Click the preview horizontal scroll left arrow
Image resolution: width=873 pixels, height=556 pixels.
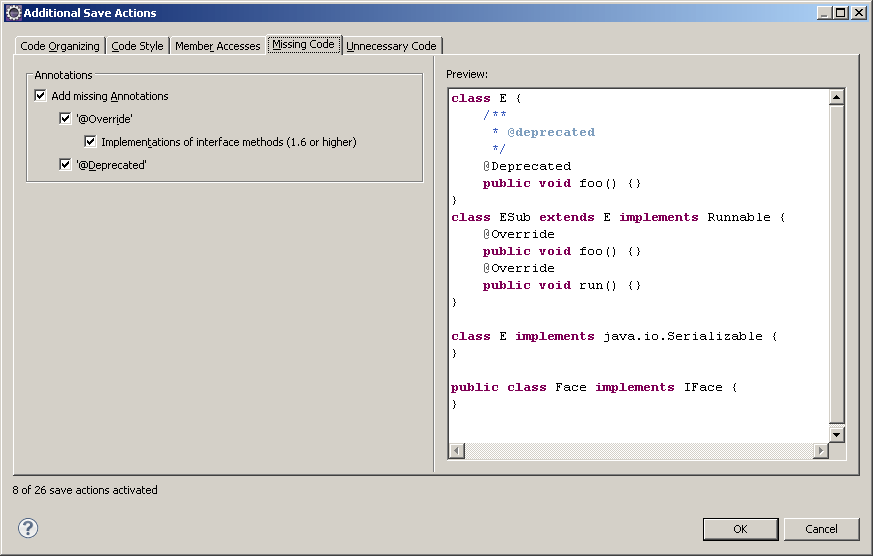coord(457,450)
